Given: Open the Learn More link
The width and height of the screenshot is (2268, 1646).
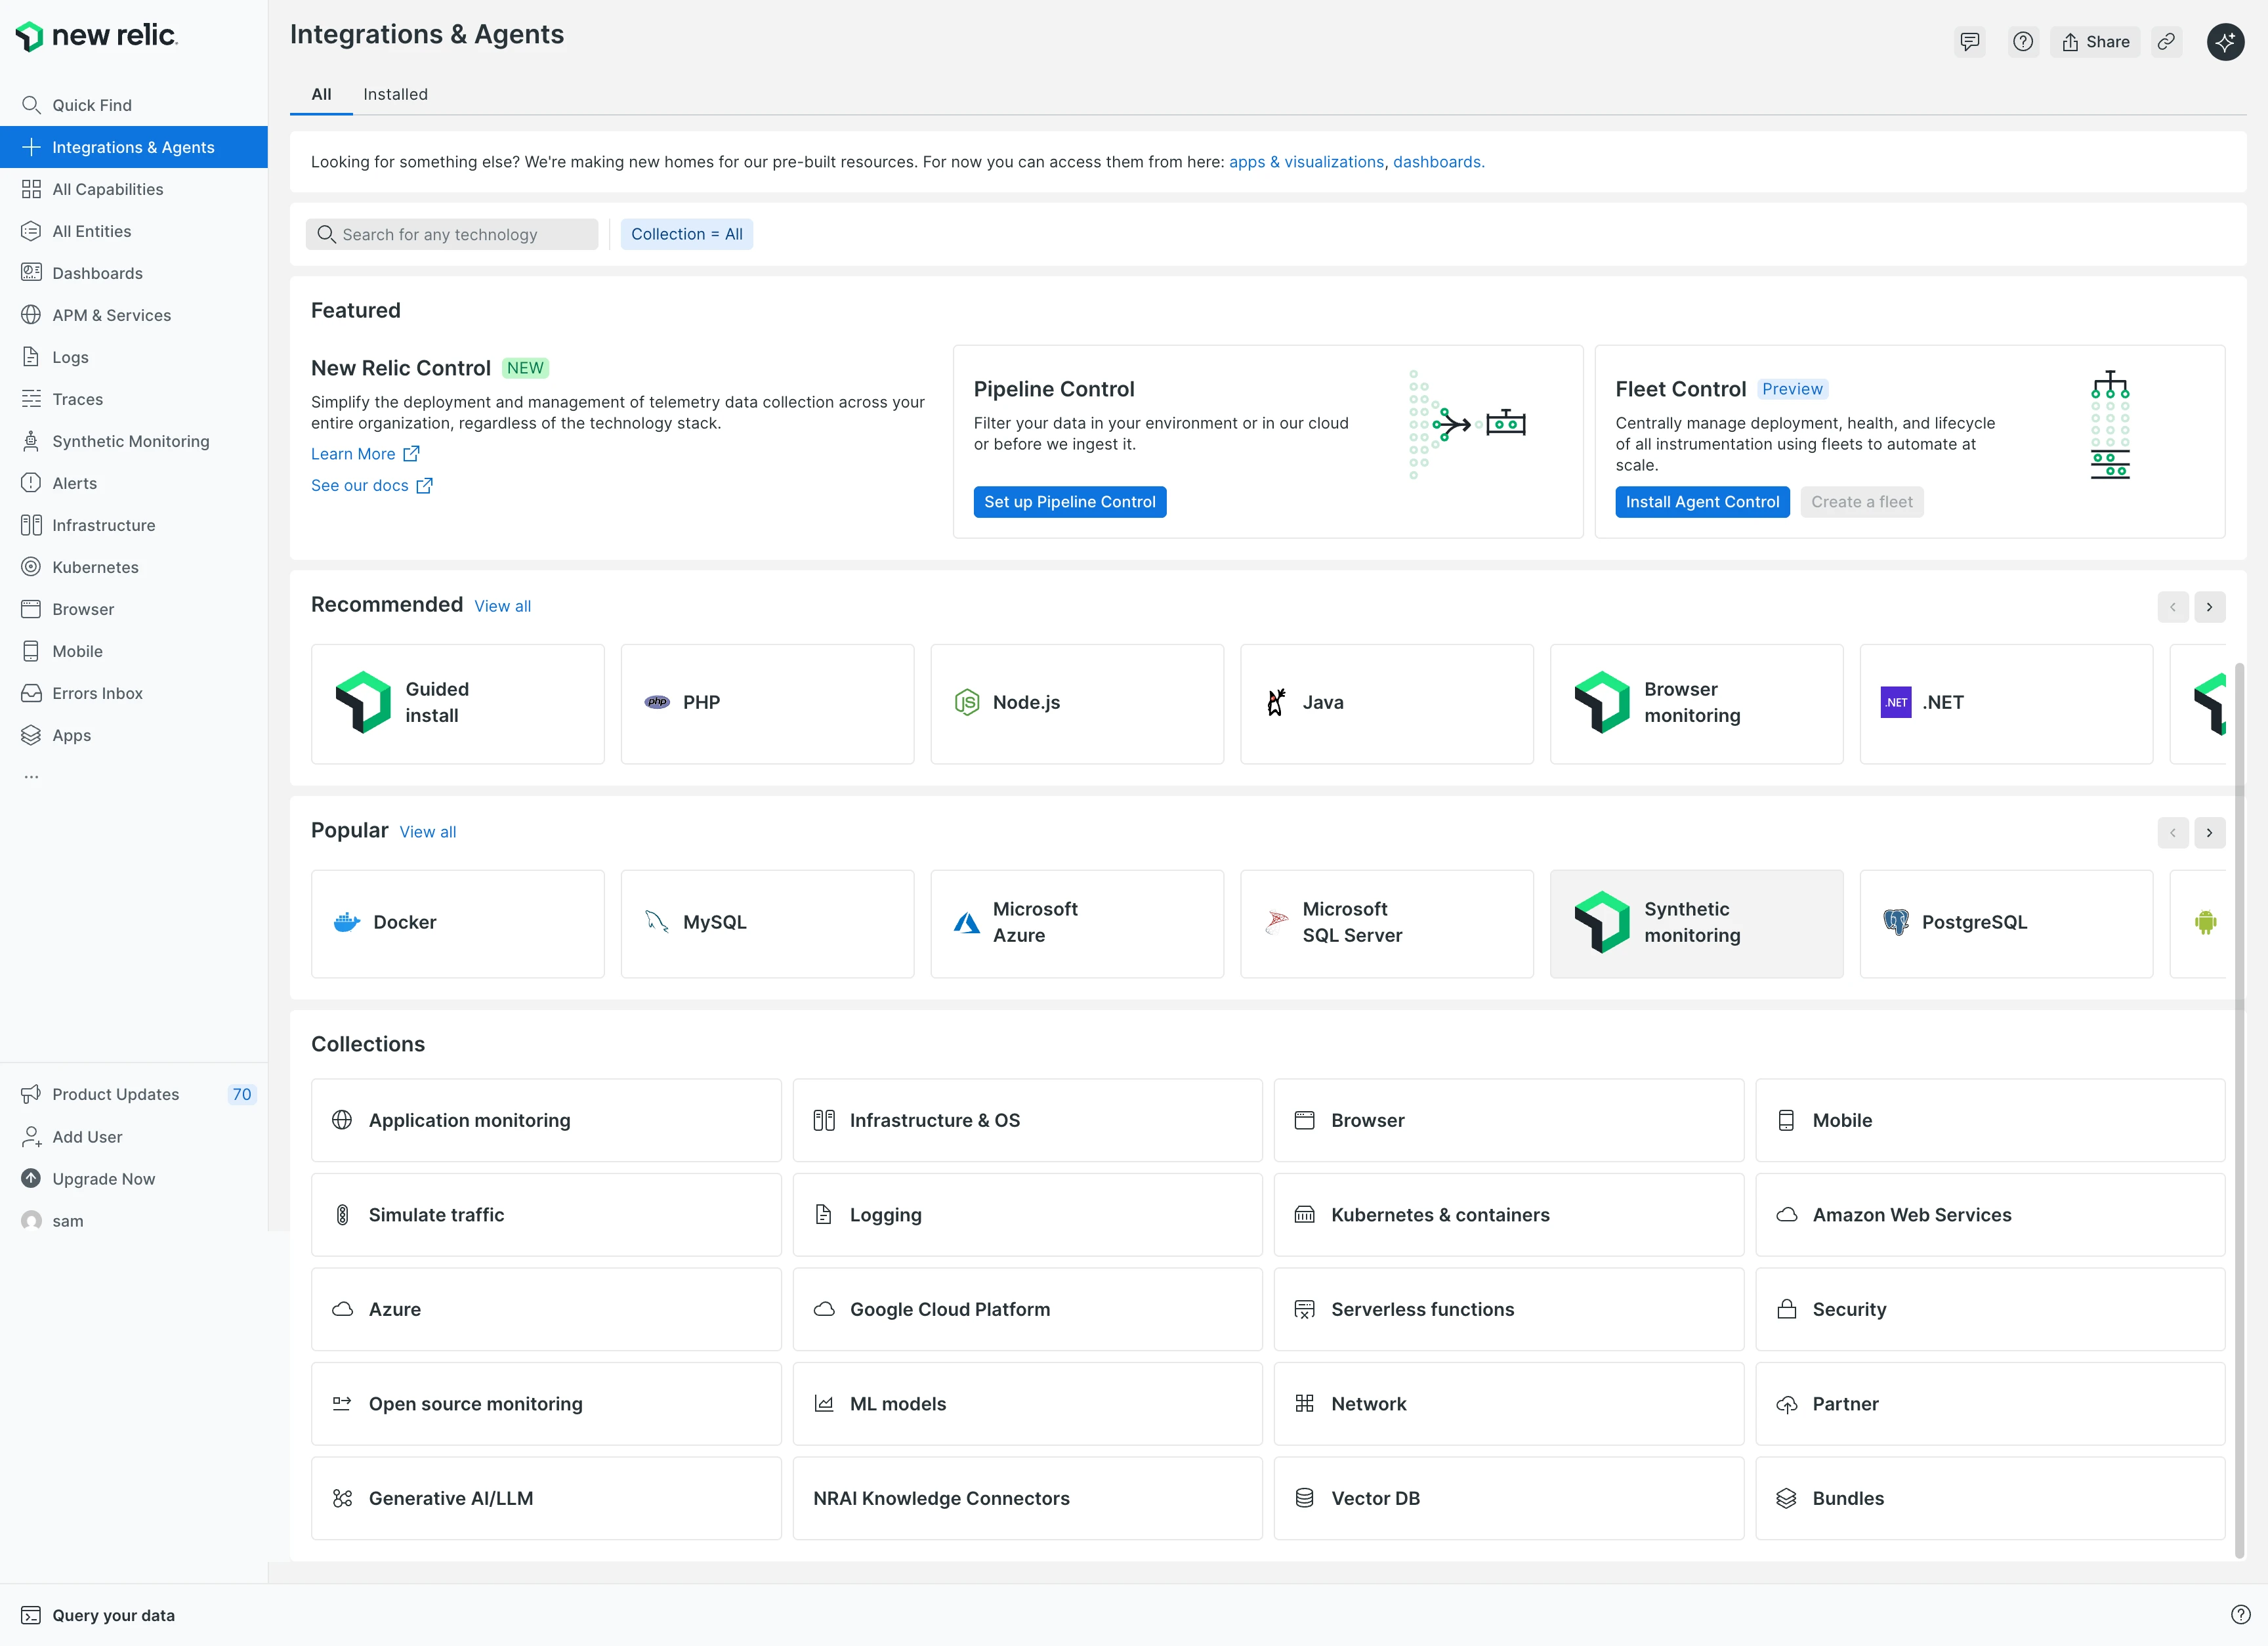Looking at the screenshot, I should tap(365, 454).
